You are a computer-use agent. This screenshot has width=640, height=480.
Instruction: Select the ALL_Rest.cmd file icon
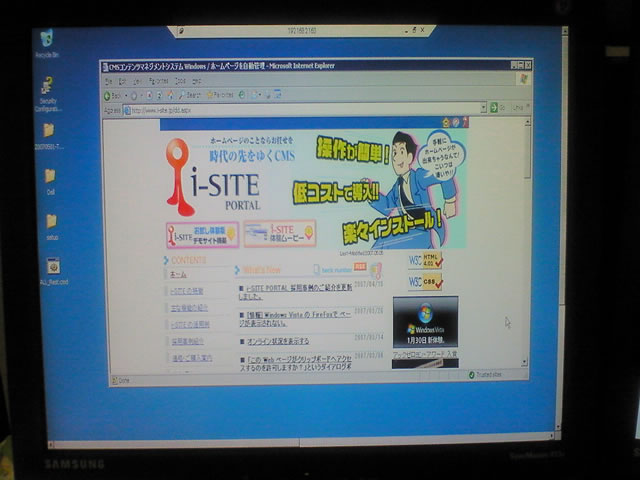pos(53,271)
